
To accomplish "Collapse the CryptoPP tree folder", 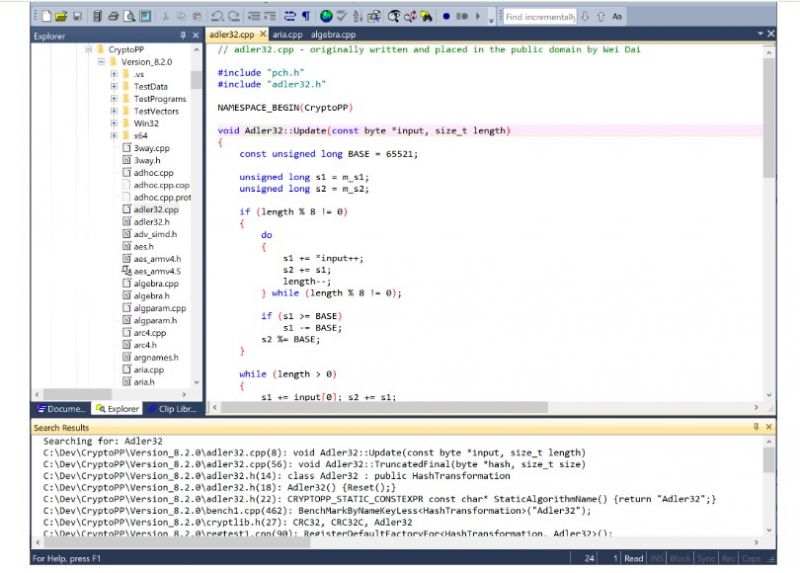I will coord(88,49).
